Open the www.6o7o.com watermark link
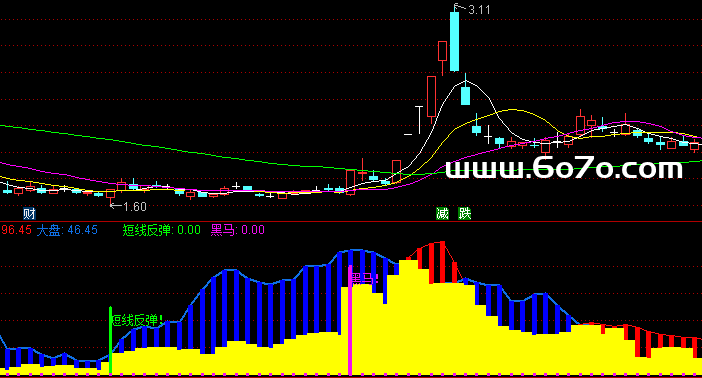Viewport: 702px width, 378px height. tap(564, 168)
